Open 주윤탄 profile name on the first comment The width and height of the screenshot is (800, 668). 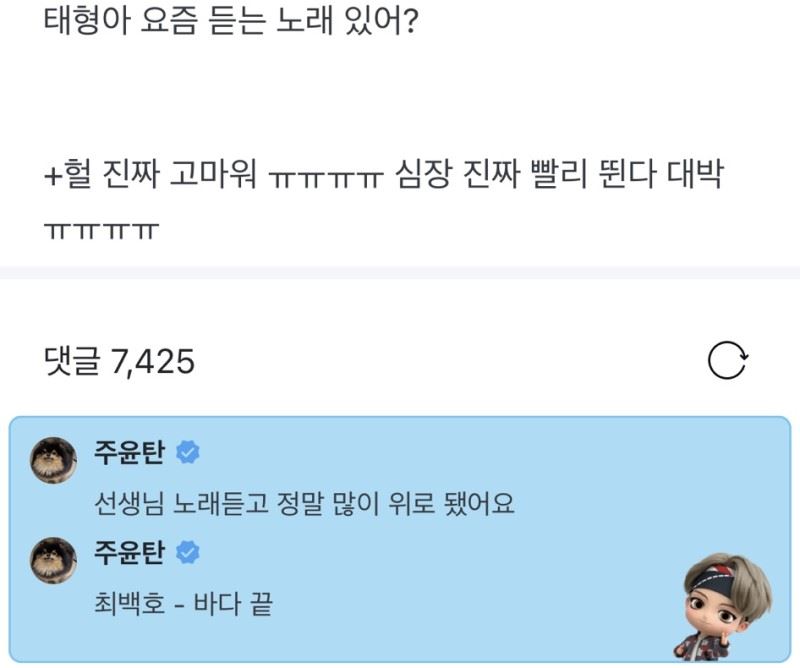click(130, 452)
